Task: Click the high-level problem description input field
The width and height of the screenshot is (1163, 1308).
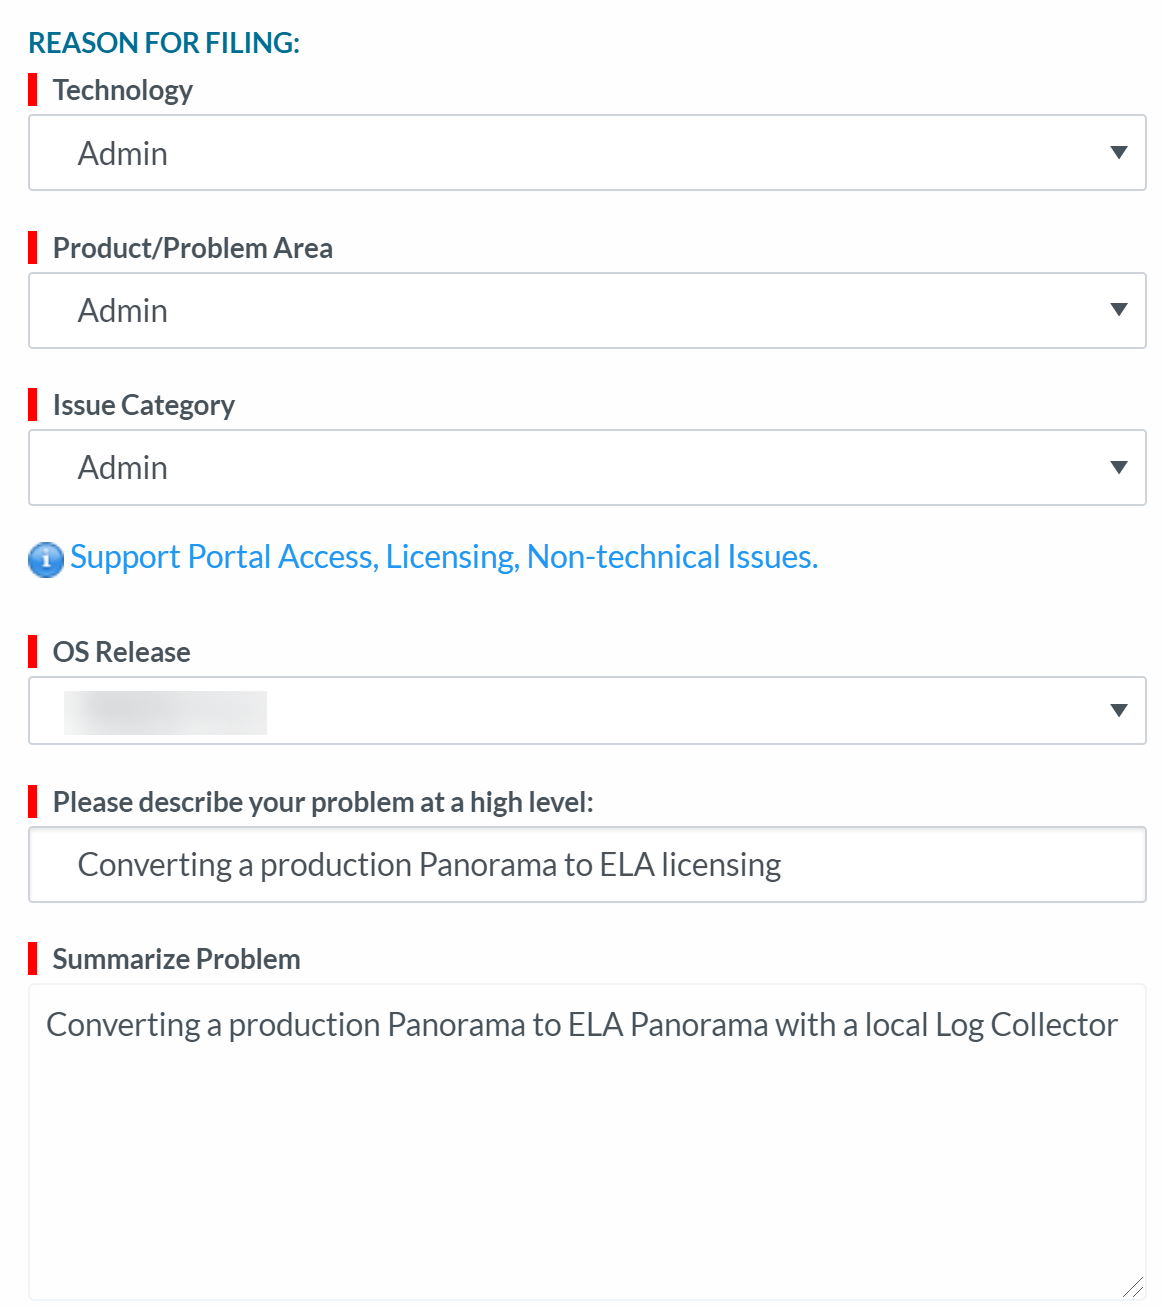Action: coord(587,865)
